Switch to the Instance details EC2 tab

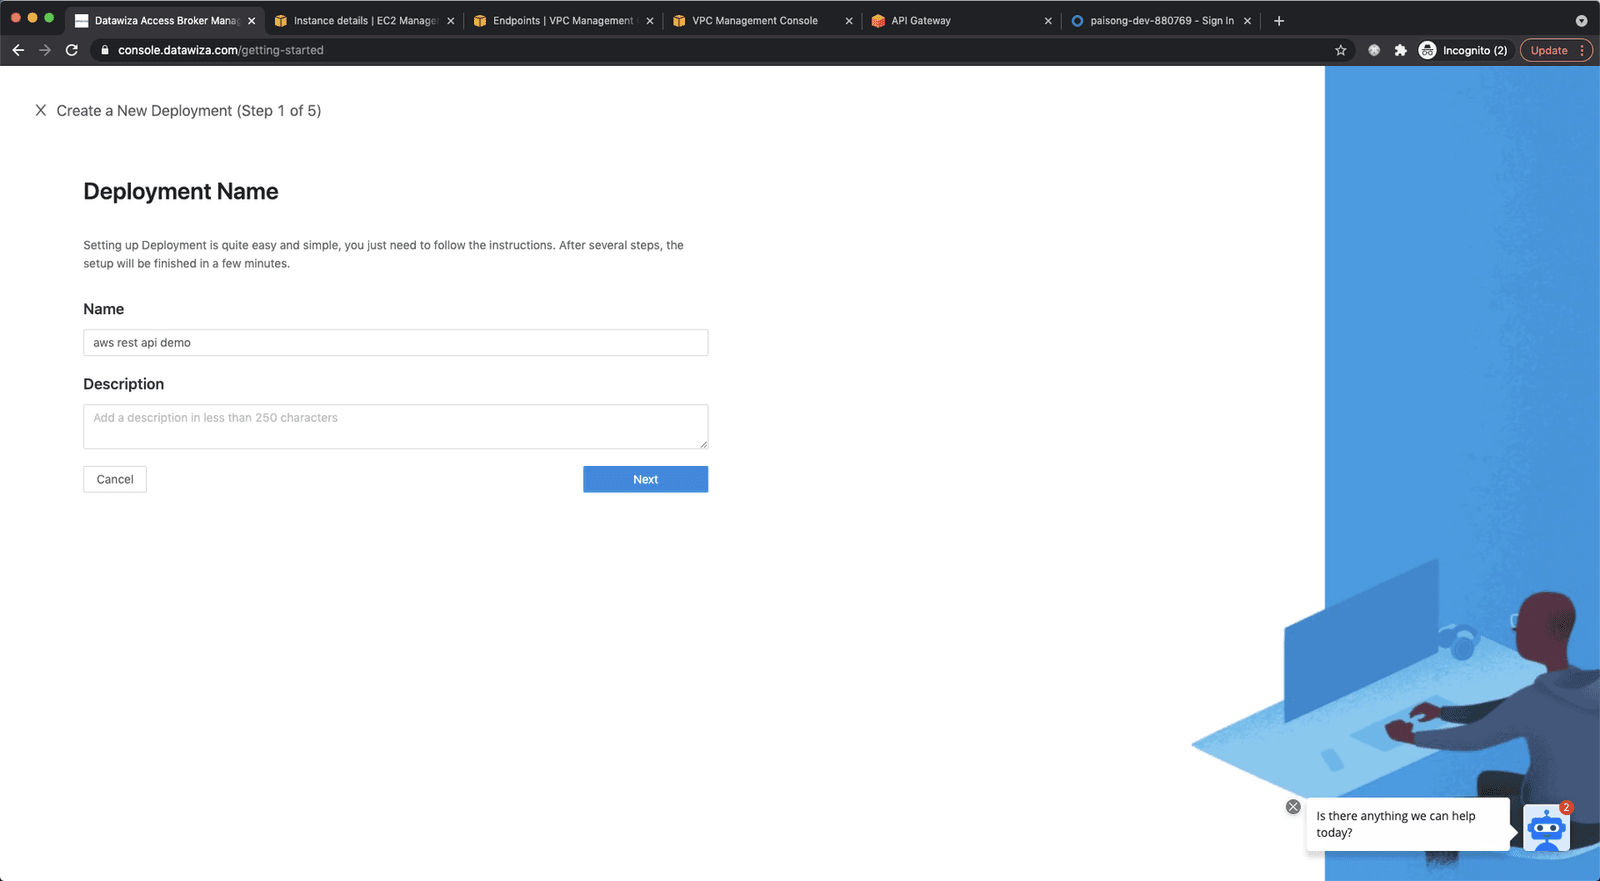364,20
